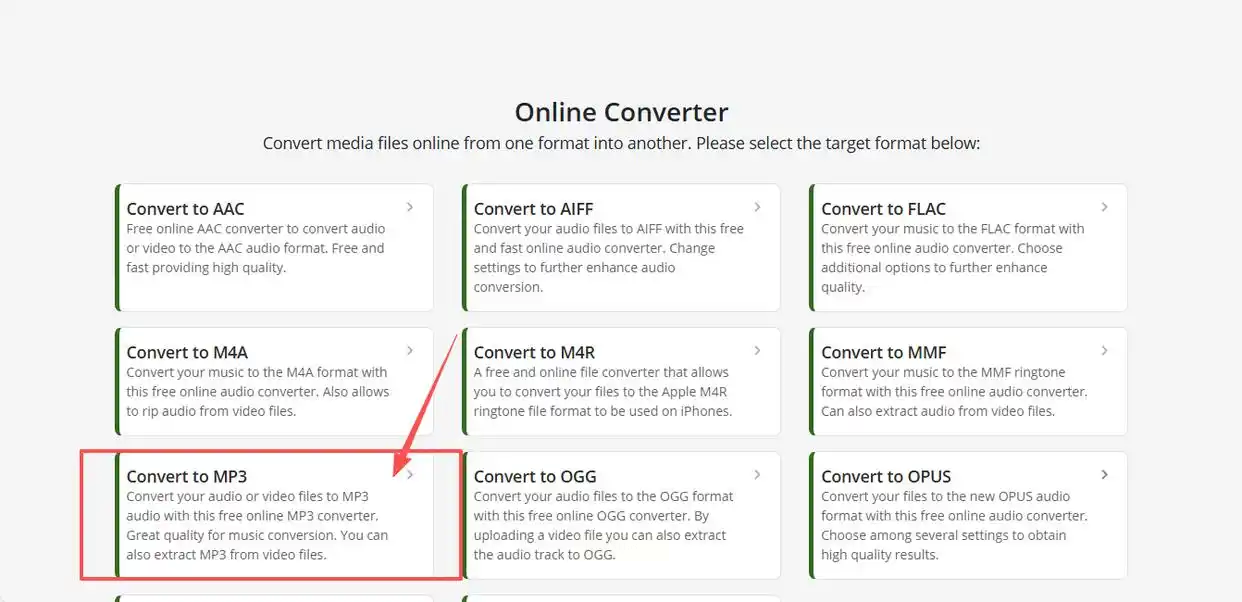This screenshot has height=602, width=1242.
Task: Click the MMF ringtone description text
Action: tap(954, 392)
